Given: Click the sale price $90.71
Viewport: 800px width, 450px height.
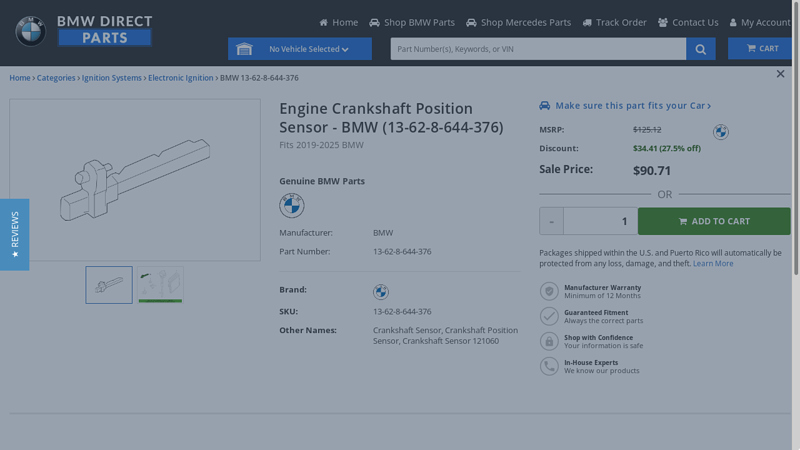Looking at the screenshot, I should (652, 170).
